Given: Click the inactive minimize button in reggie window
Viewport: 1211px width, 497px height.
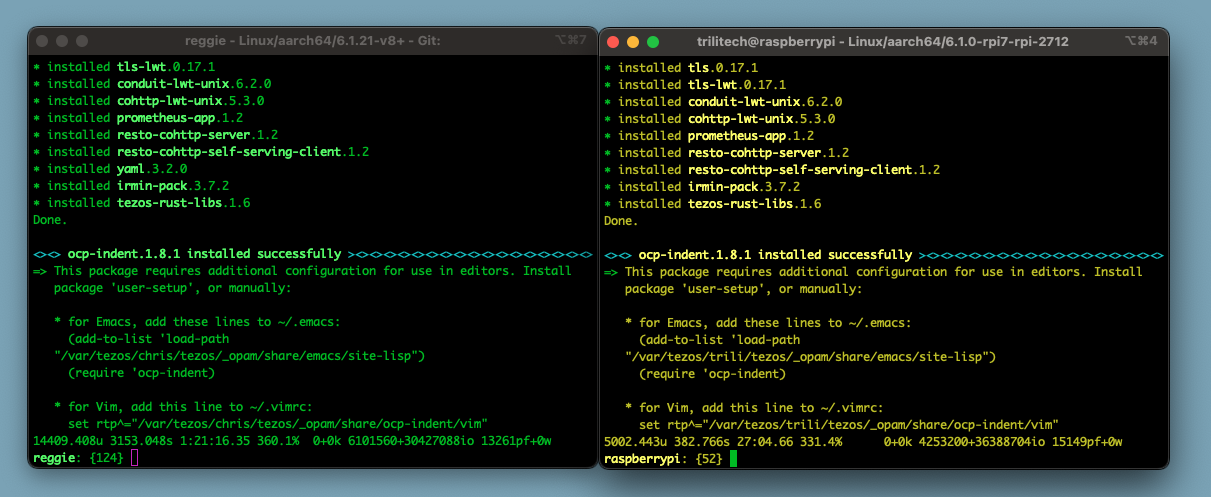Looking at the screenshot, I should click(x=62, y=41).
